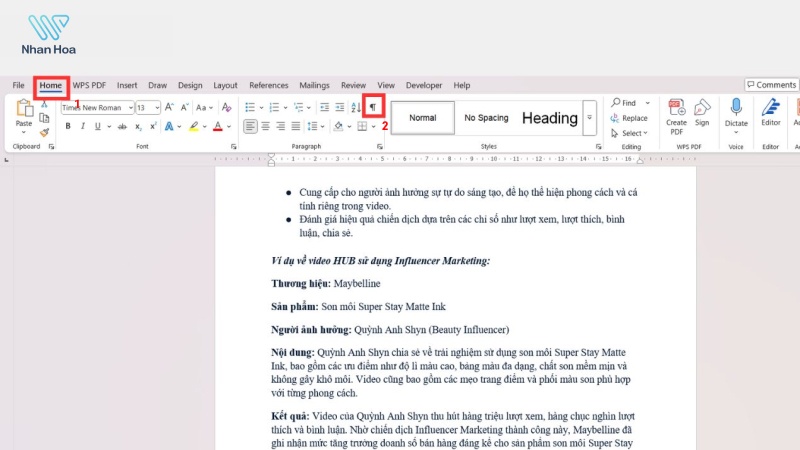The width and height of the screenshot is (800, 450).
Task: Decrease font size with the shrink font icon
Action: point(184,107)
